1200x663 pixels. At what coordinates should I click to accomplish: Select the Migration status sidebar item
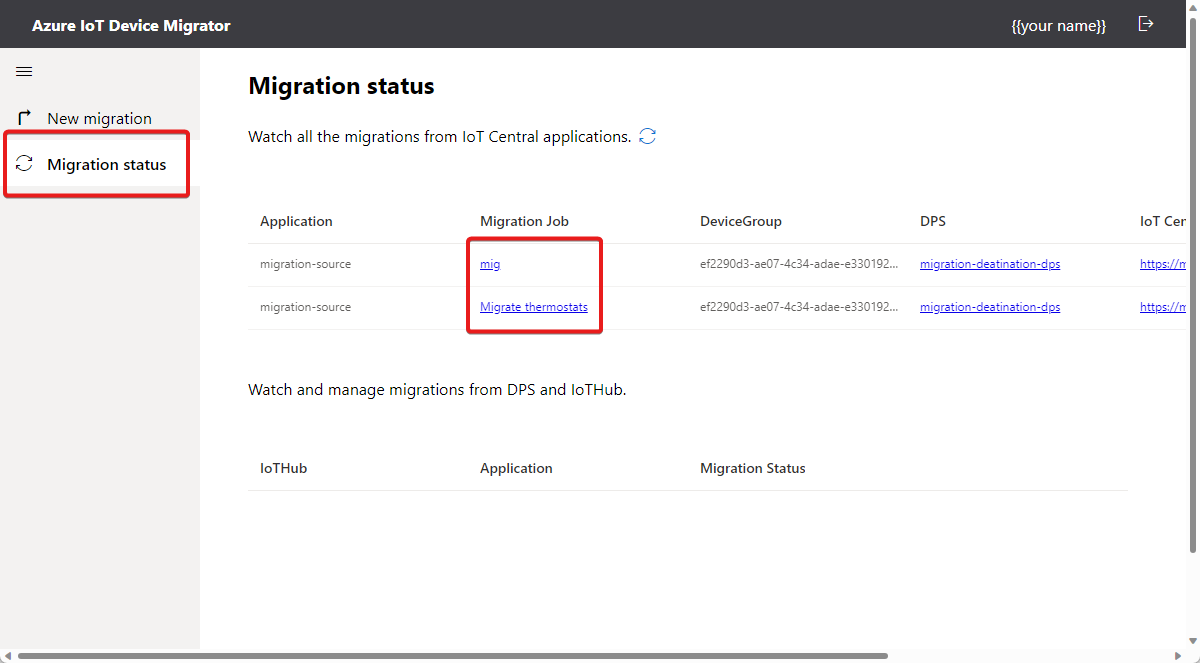click(106, 164)
